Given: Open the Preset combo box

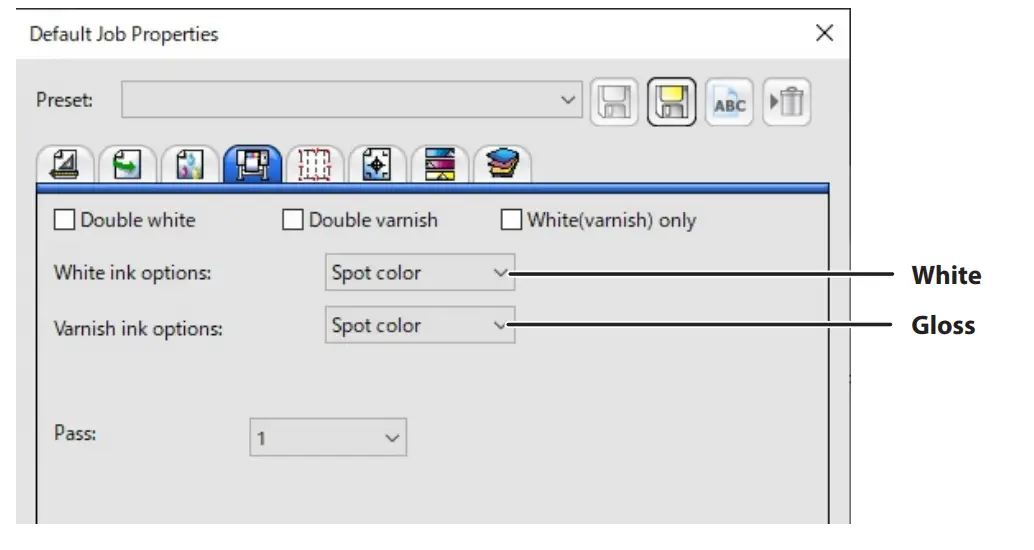Looking at the screenshot, I should [351, 101].
